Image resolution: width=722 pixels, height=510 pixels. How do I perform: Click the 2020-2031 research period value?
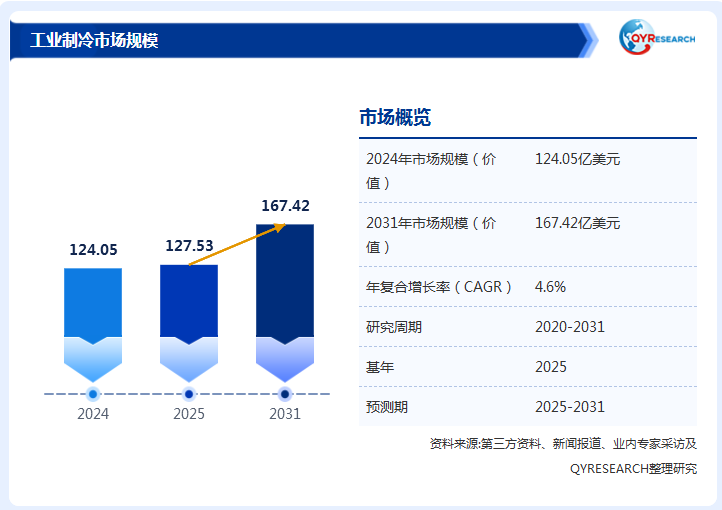click(x=570, y=327)
